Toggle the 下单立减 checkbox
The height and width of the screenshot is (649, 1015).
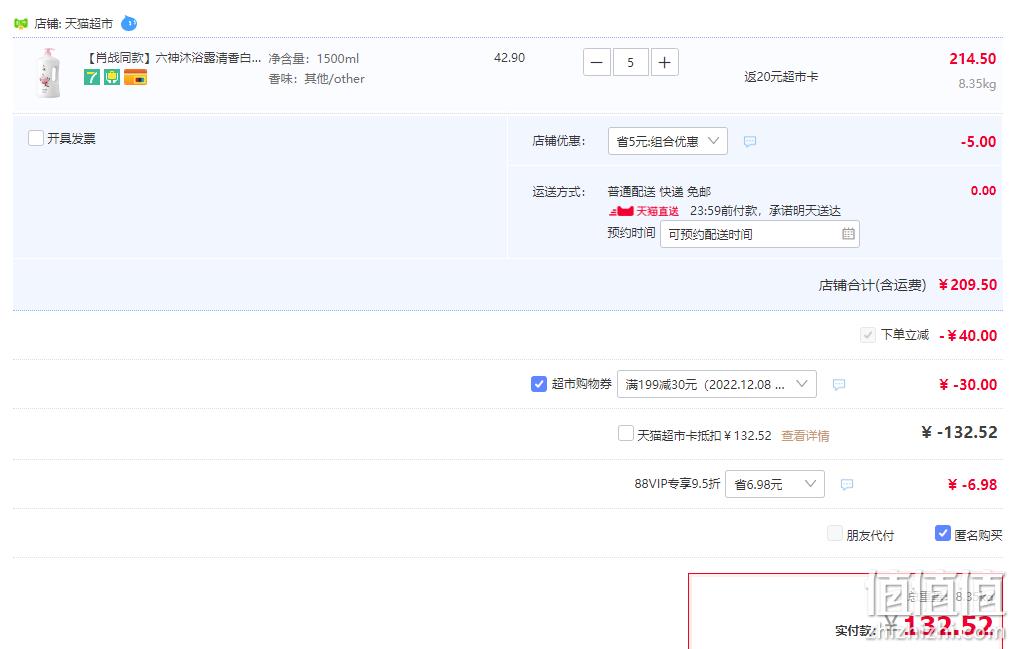pyautogui.click(x=867, y=335)
